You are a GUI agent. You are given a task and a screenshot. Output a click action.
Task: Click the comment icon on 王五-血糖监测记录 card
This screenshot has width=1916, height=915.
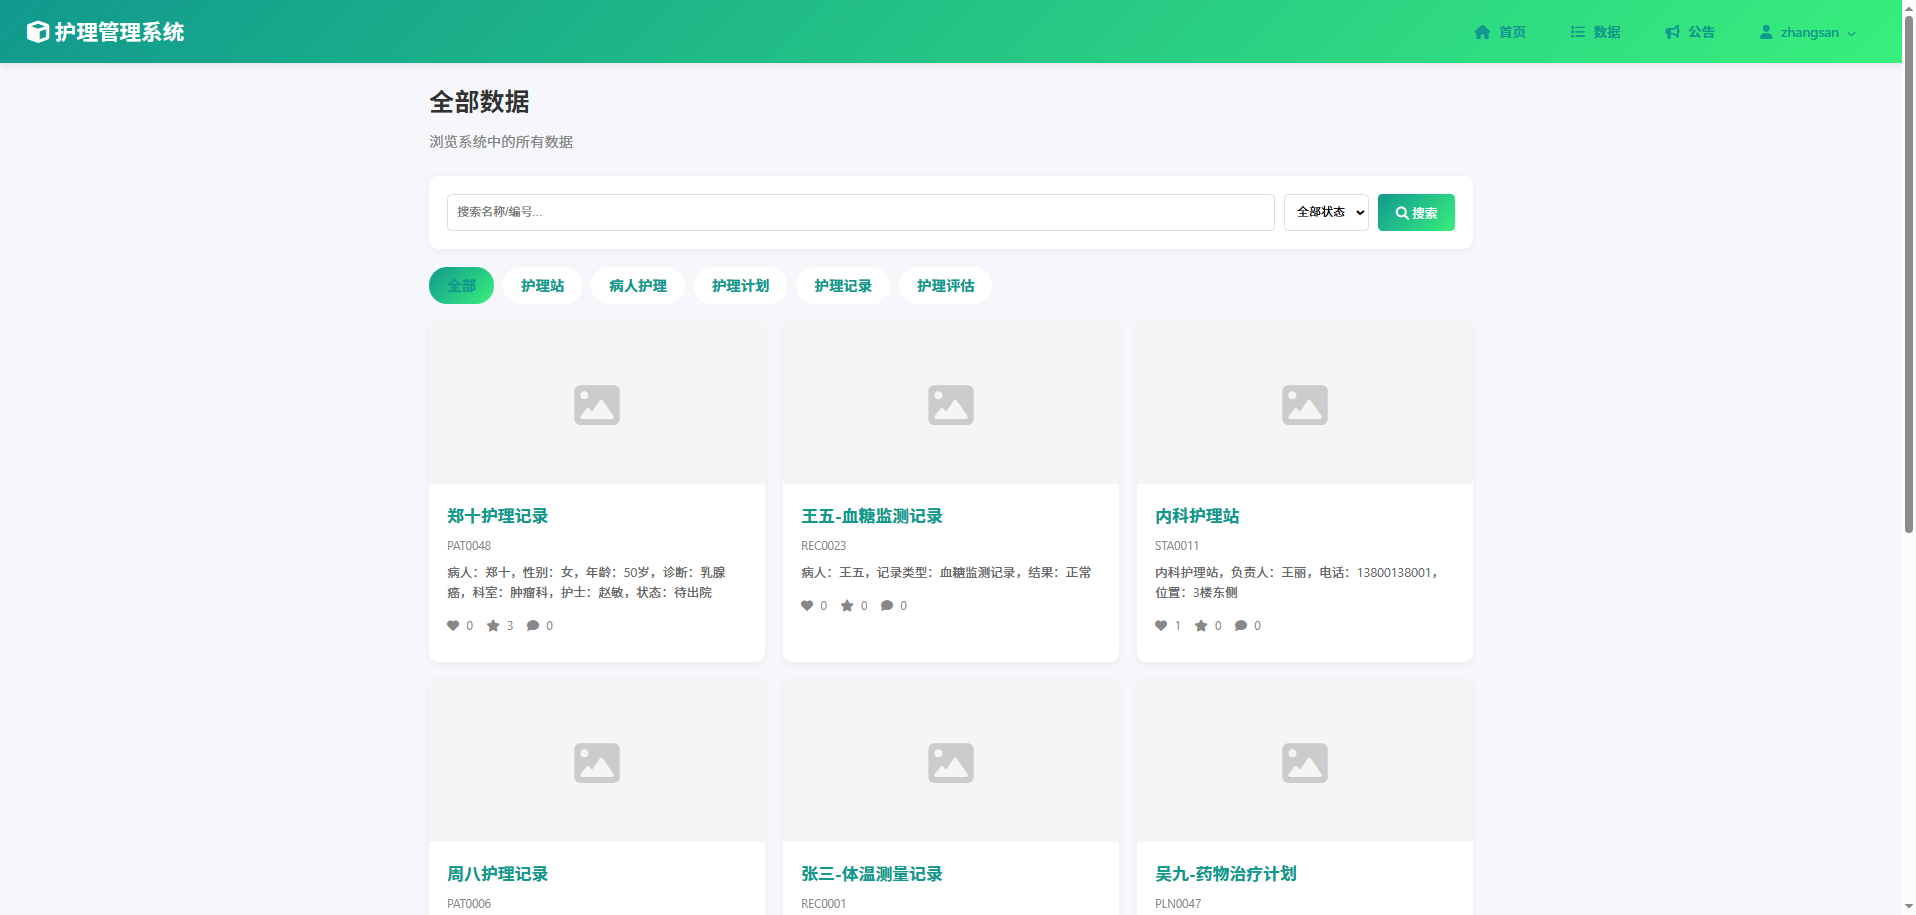click(887, 606)
